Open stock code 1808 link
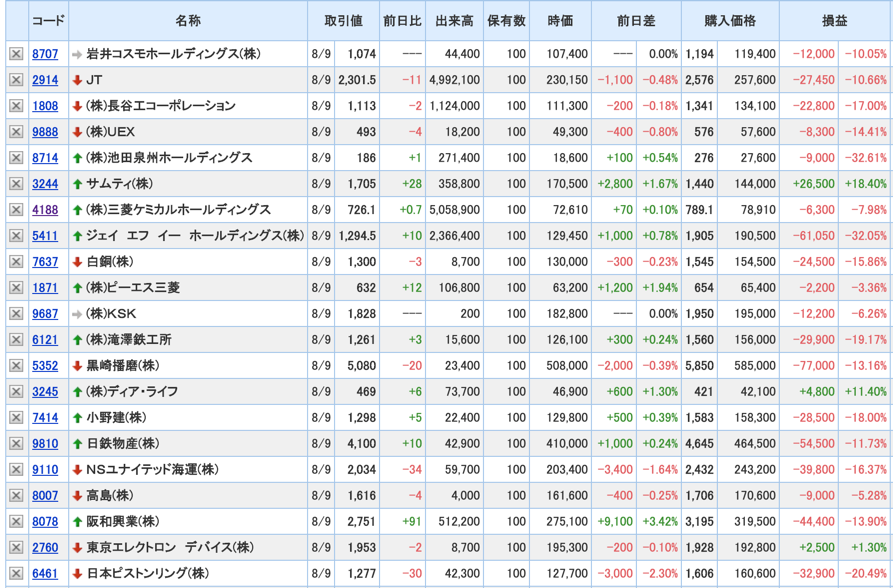 pos(45,106)
